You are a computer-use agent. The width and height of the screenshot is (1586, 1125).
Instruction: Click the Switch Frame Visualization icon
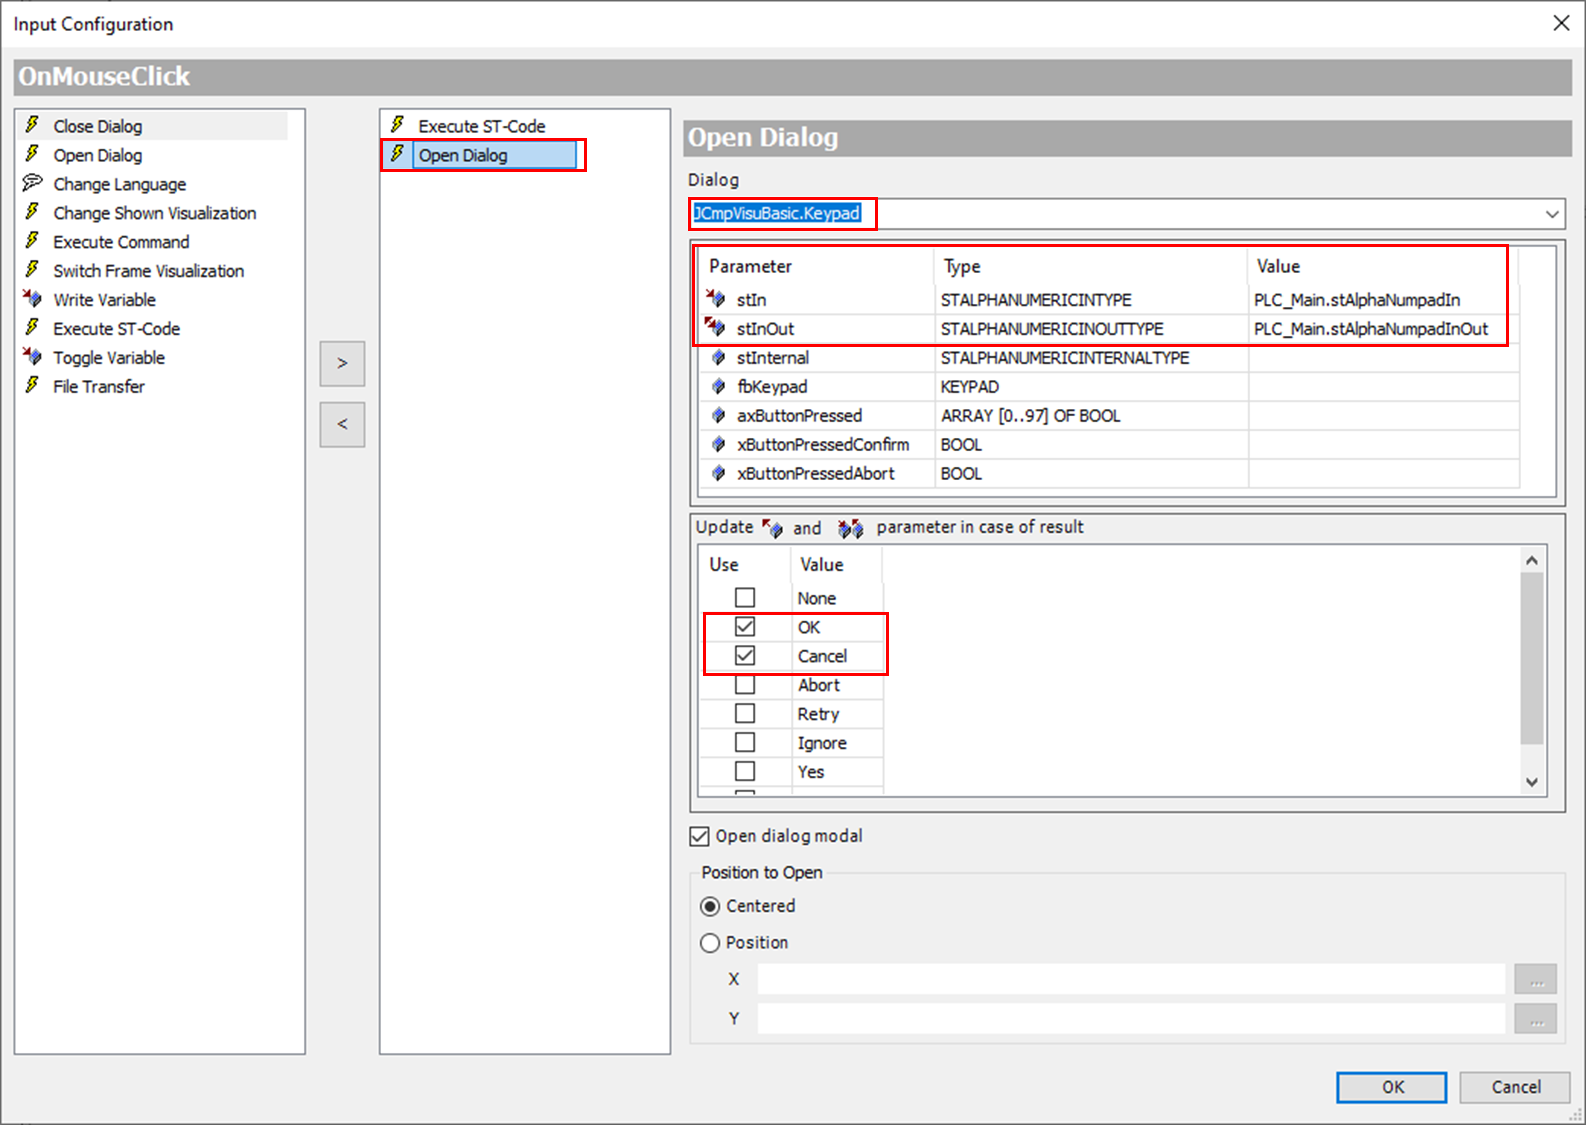[x=32, y=270]
